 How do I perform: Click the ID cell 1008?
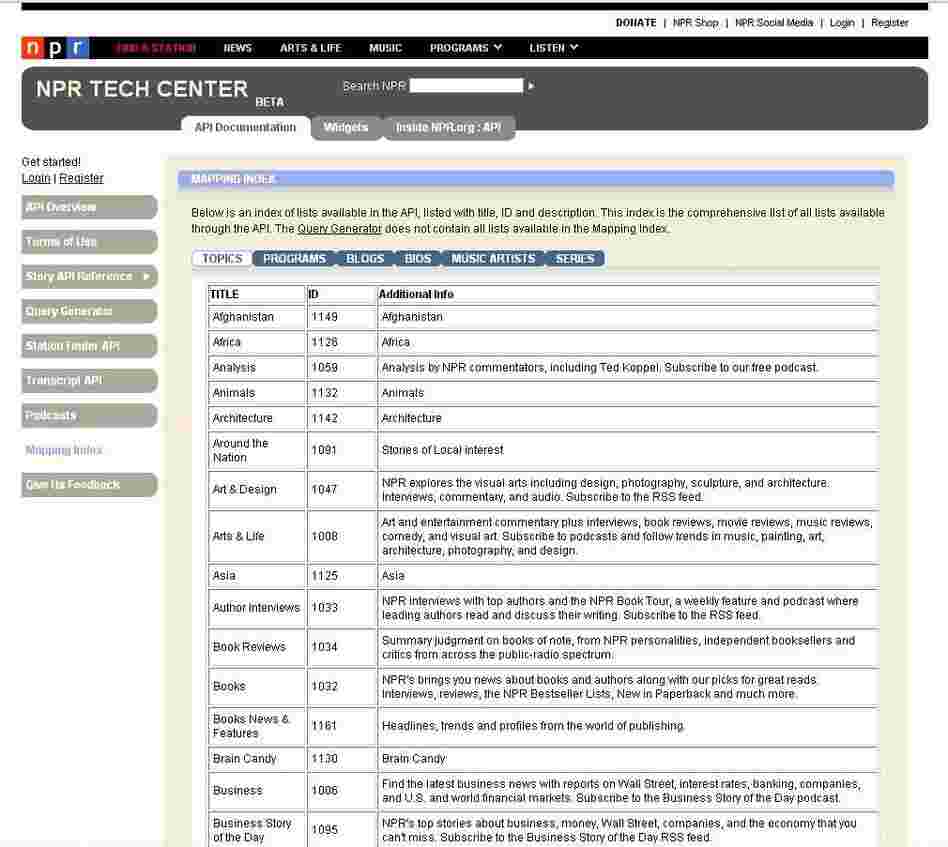tap(342, 537)
